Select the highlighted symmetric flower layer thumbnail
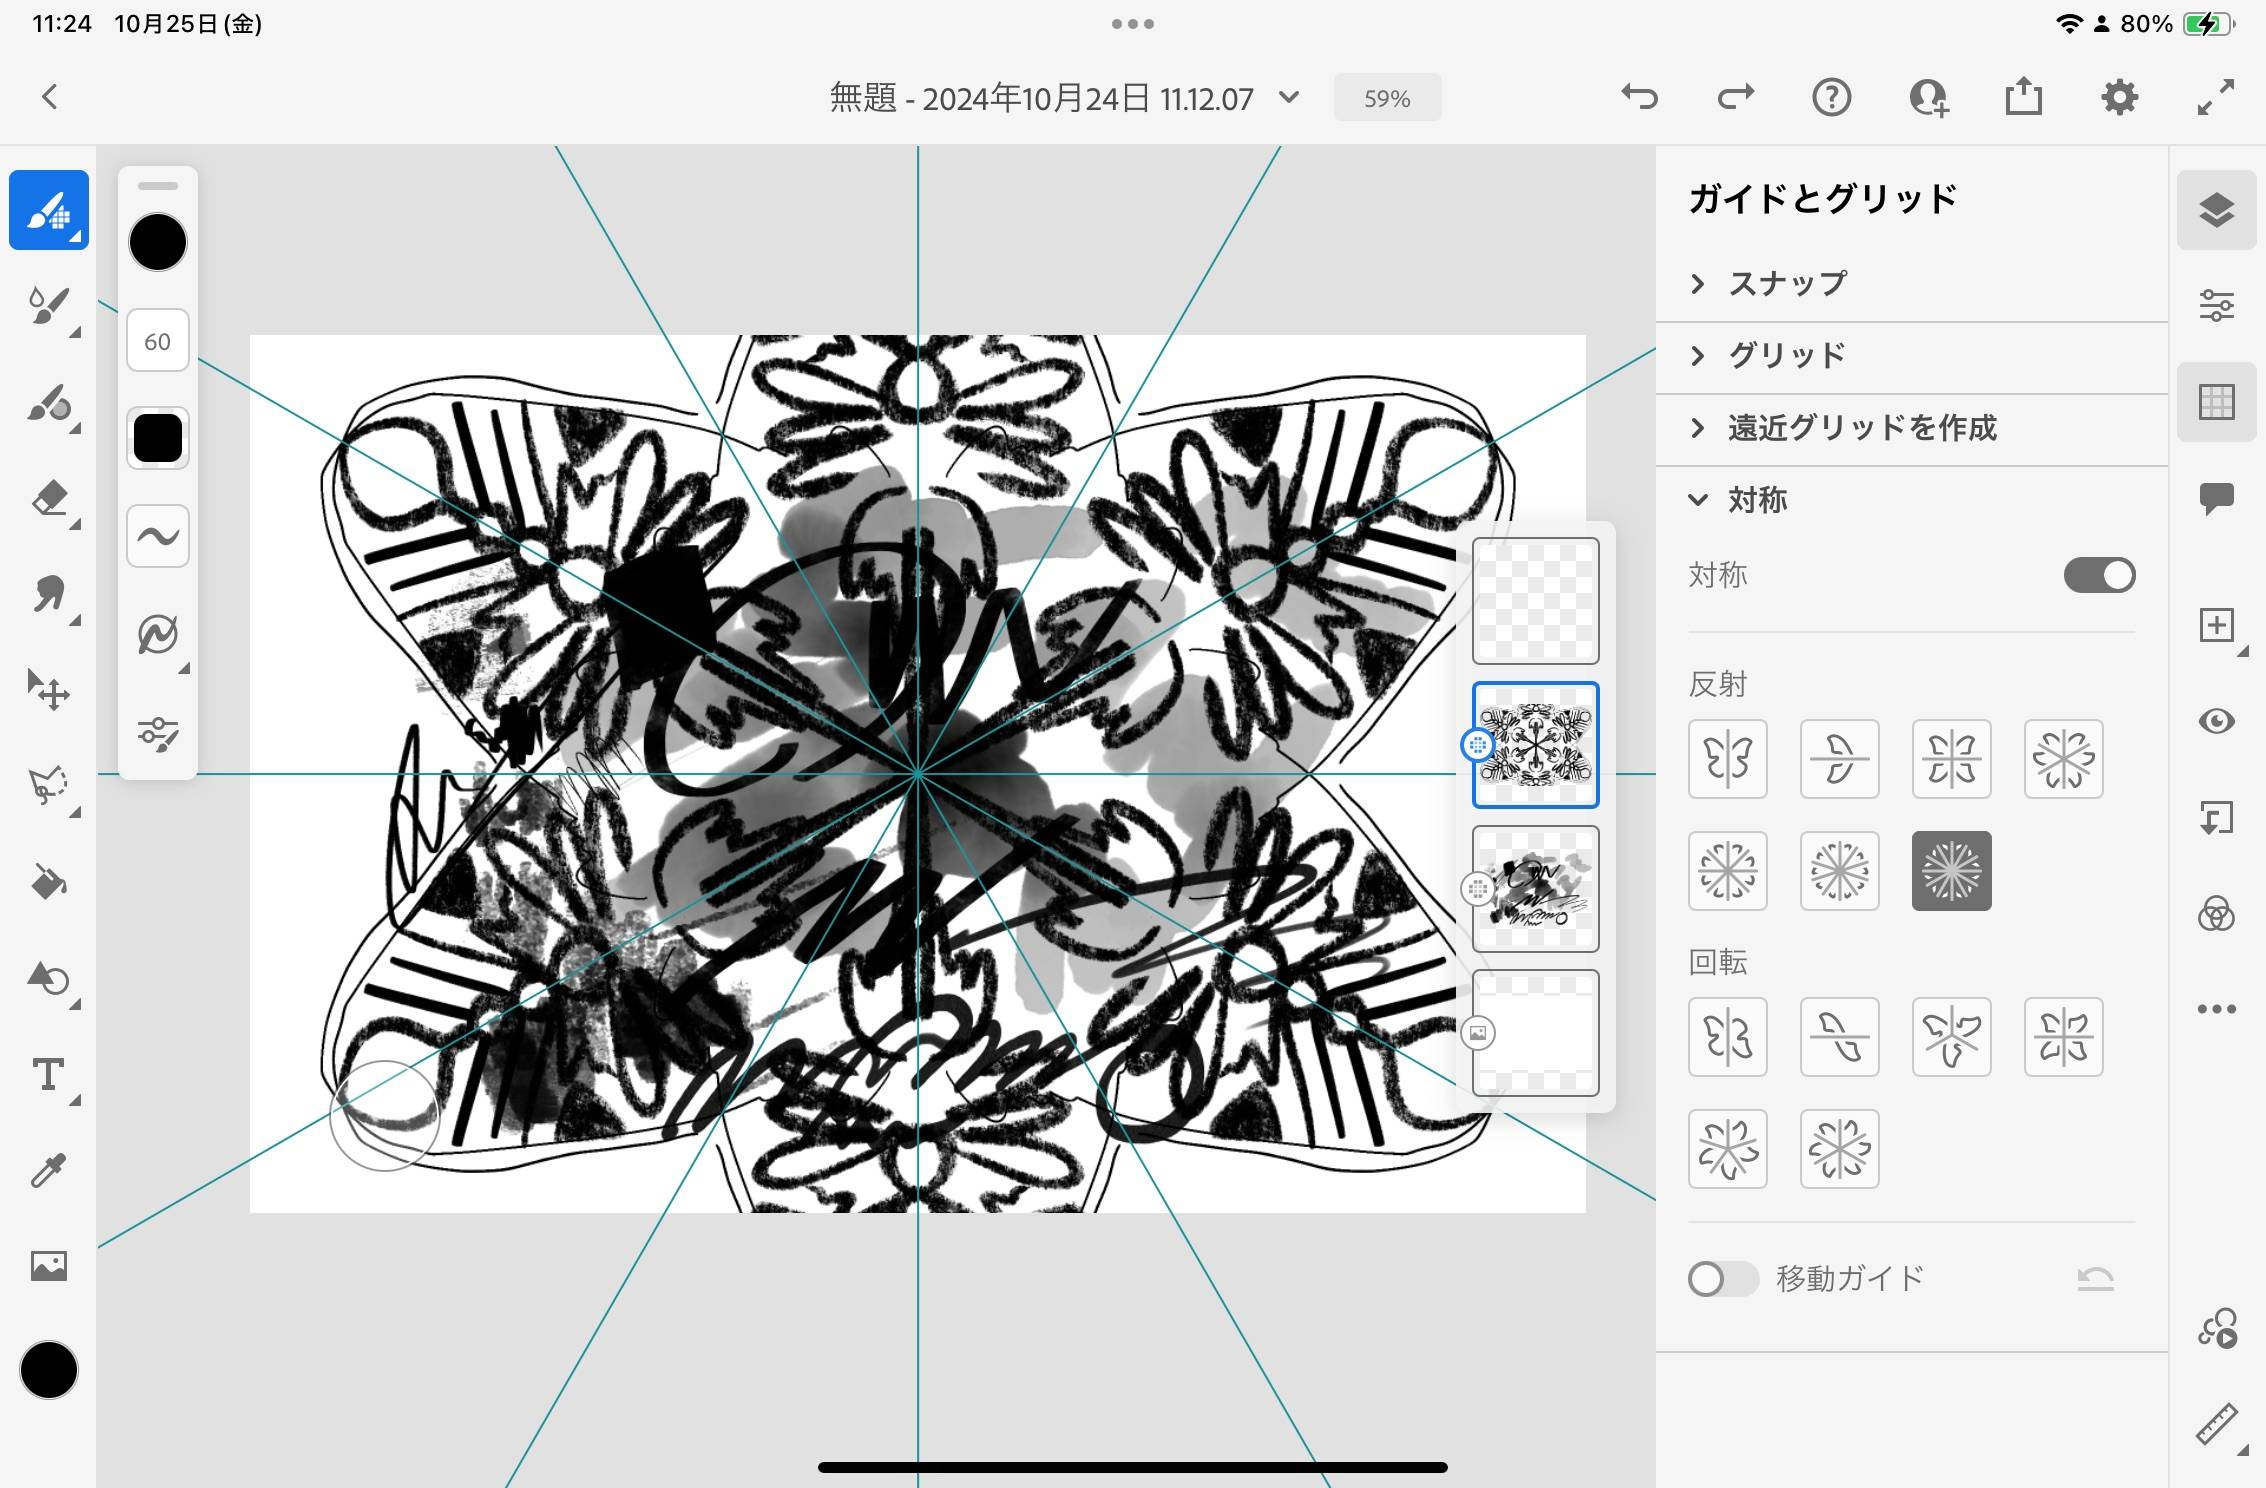 [1536, 745]
